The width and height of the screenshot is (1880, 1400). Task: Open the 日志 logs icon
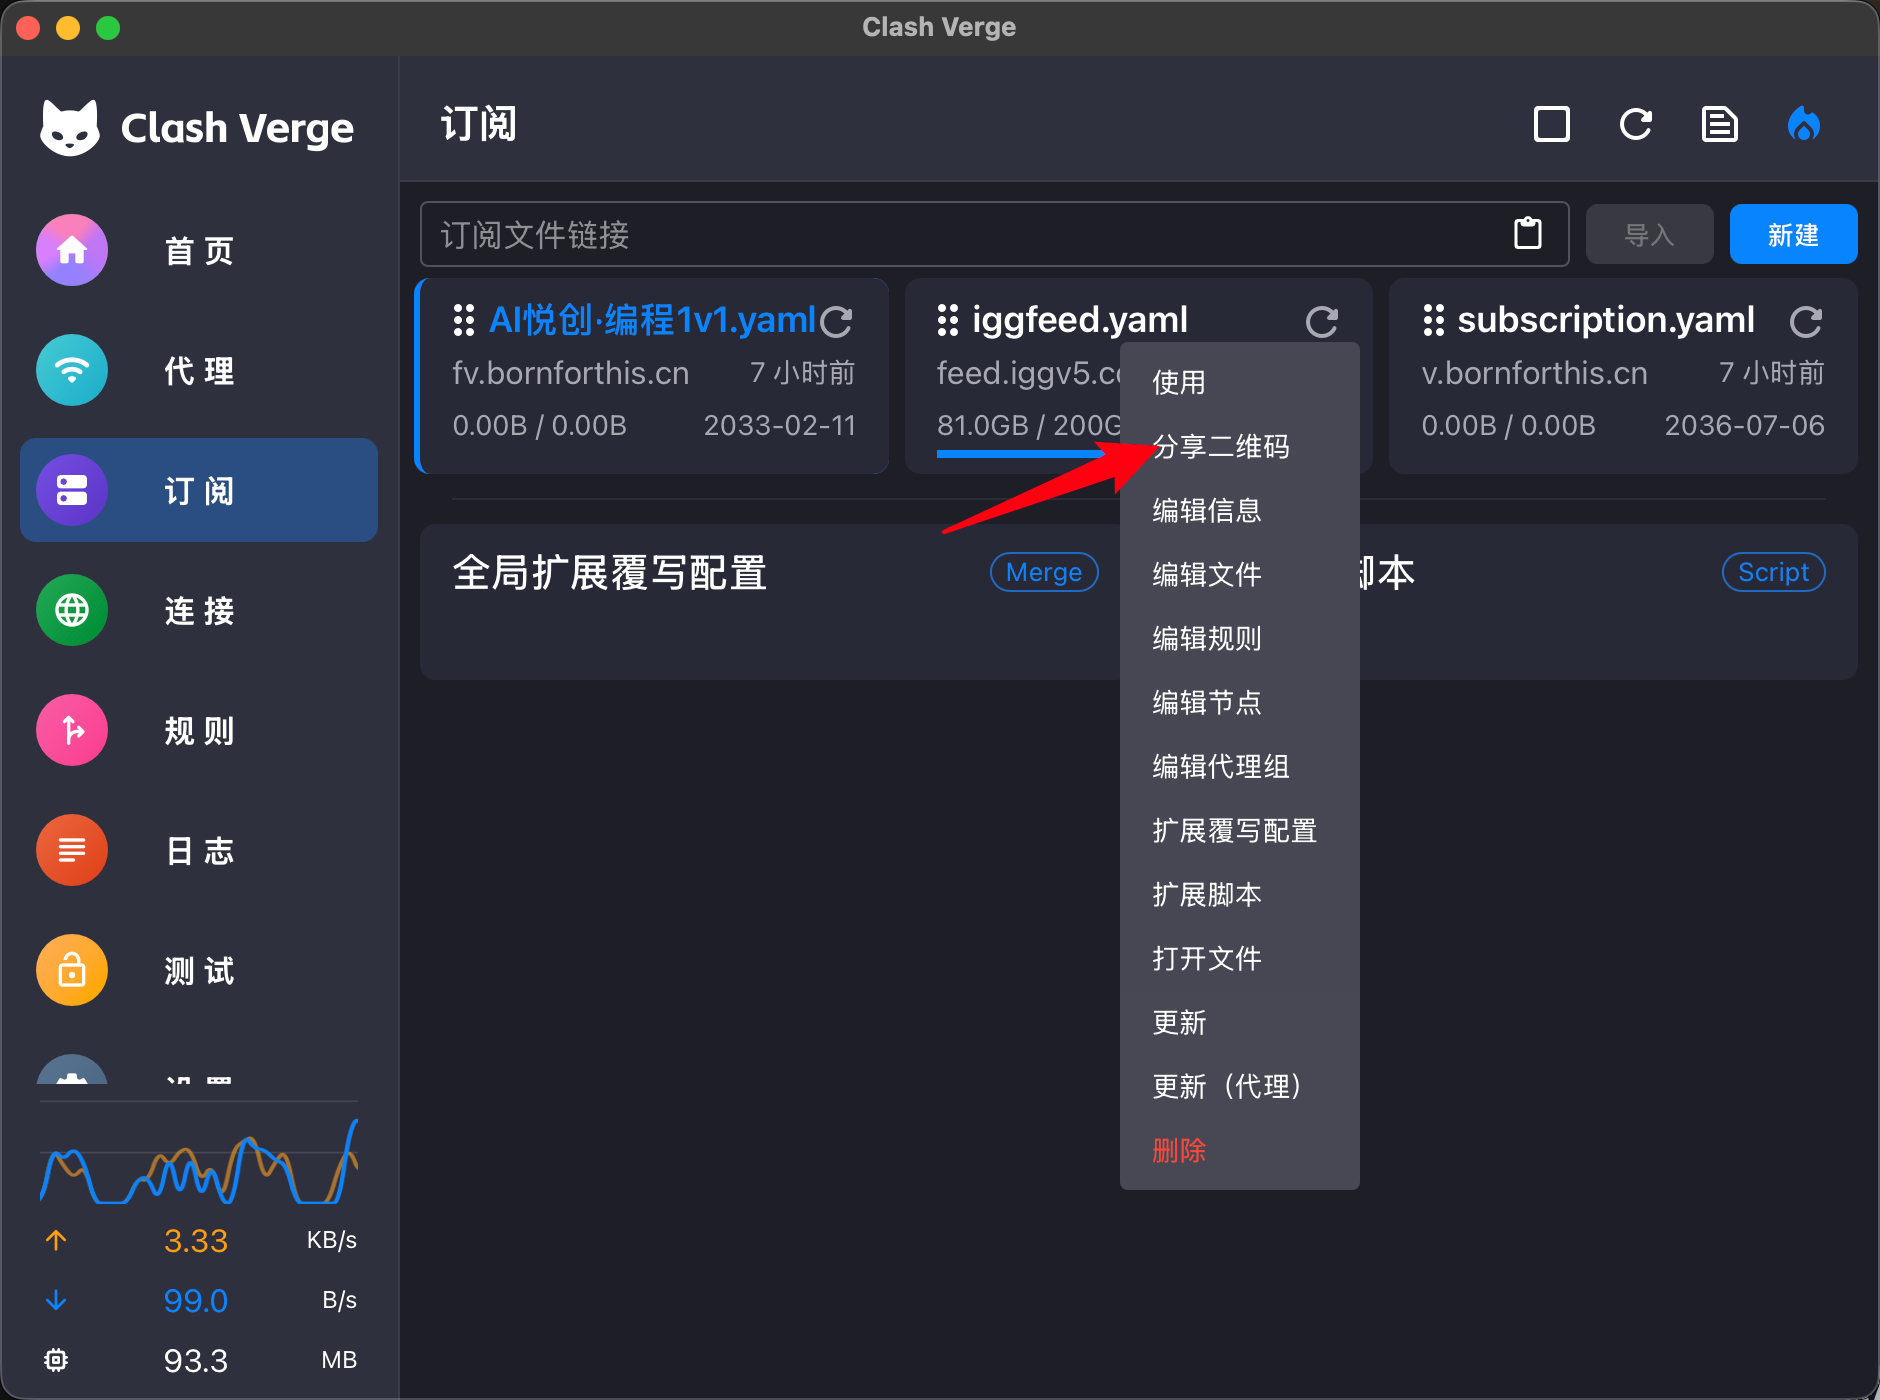click(72, 850)
